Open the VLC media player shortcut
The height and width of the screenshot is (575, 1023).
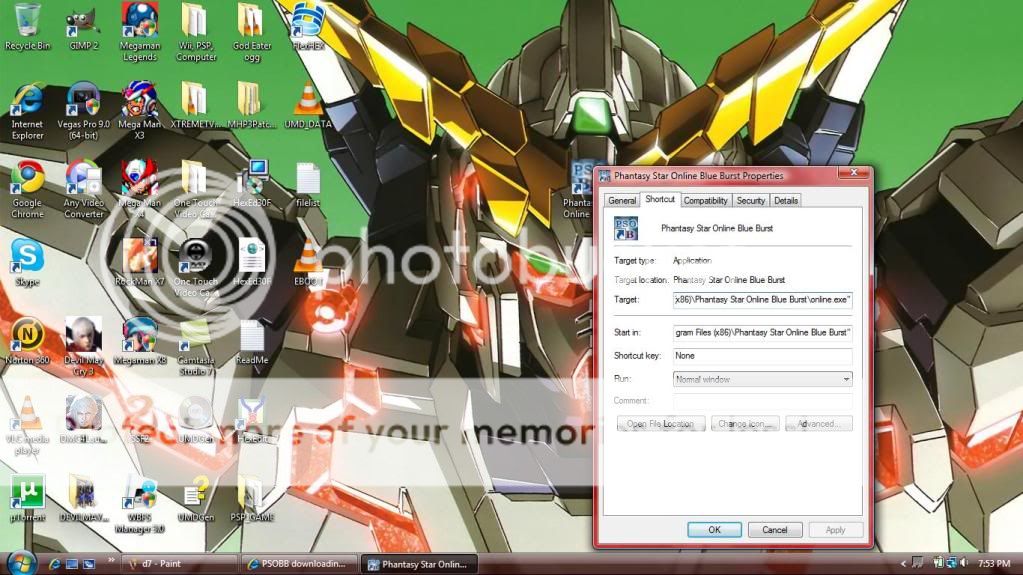(27, 414)
